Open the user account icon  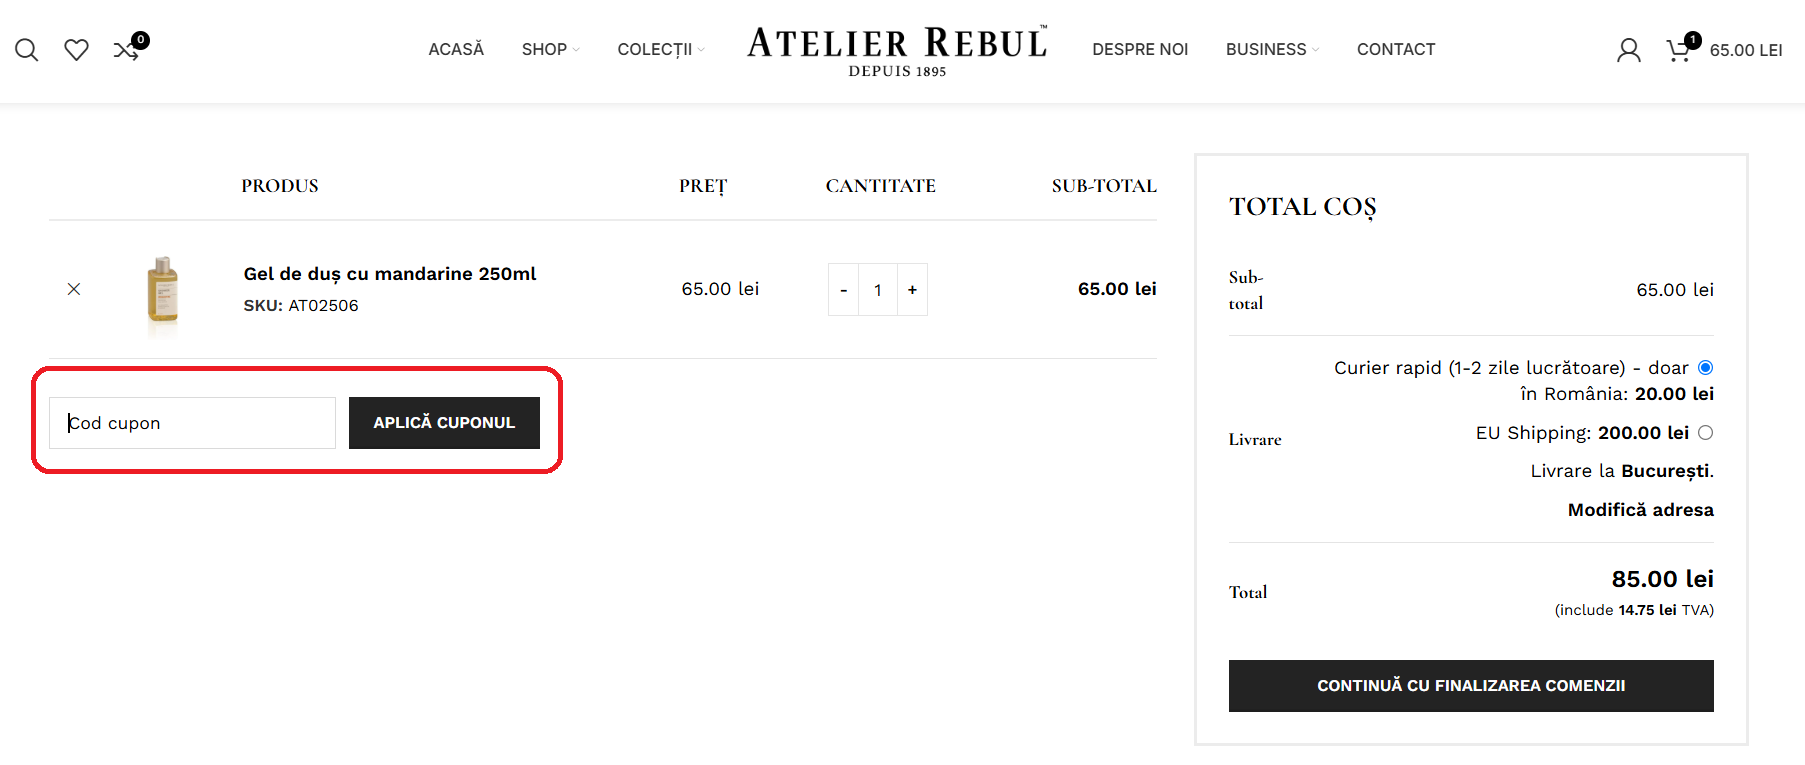1628,50
